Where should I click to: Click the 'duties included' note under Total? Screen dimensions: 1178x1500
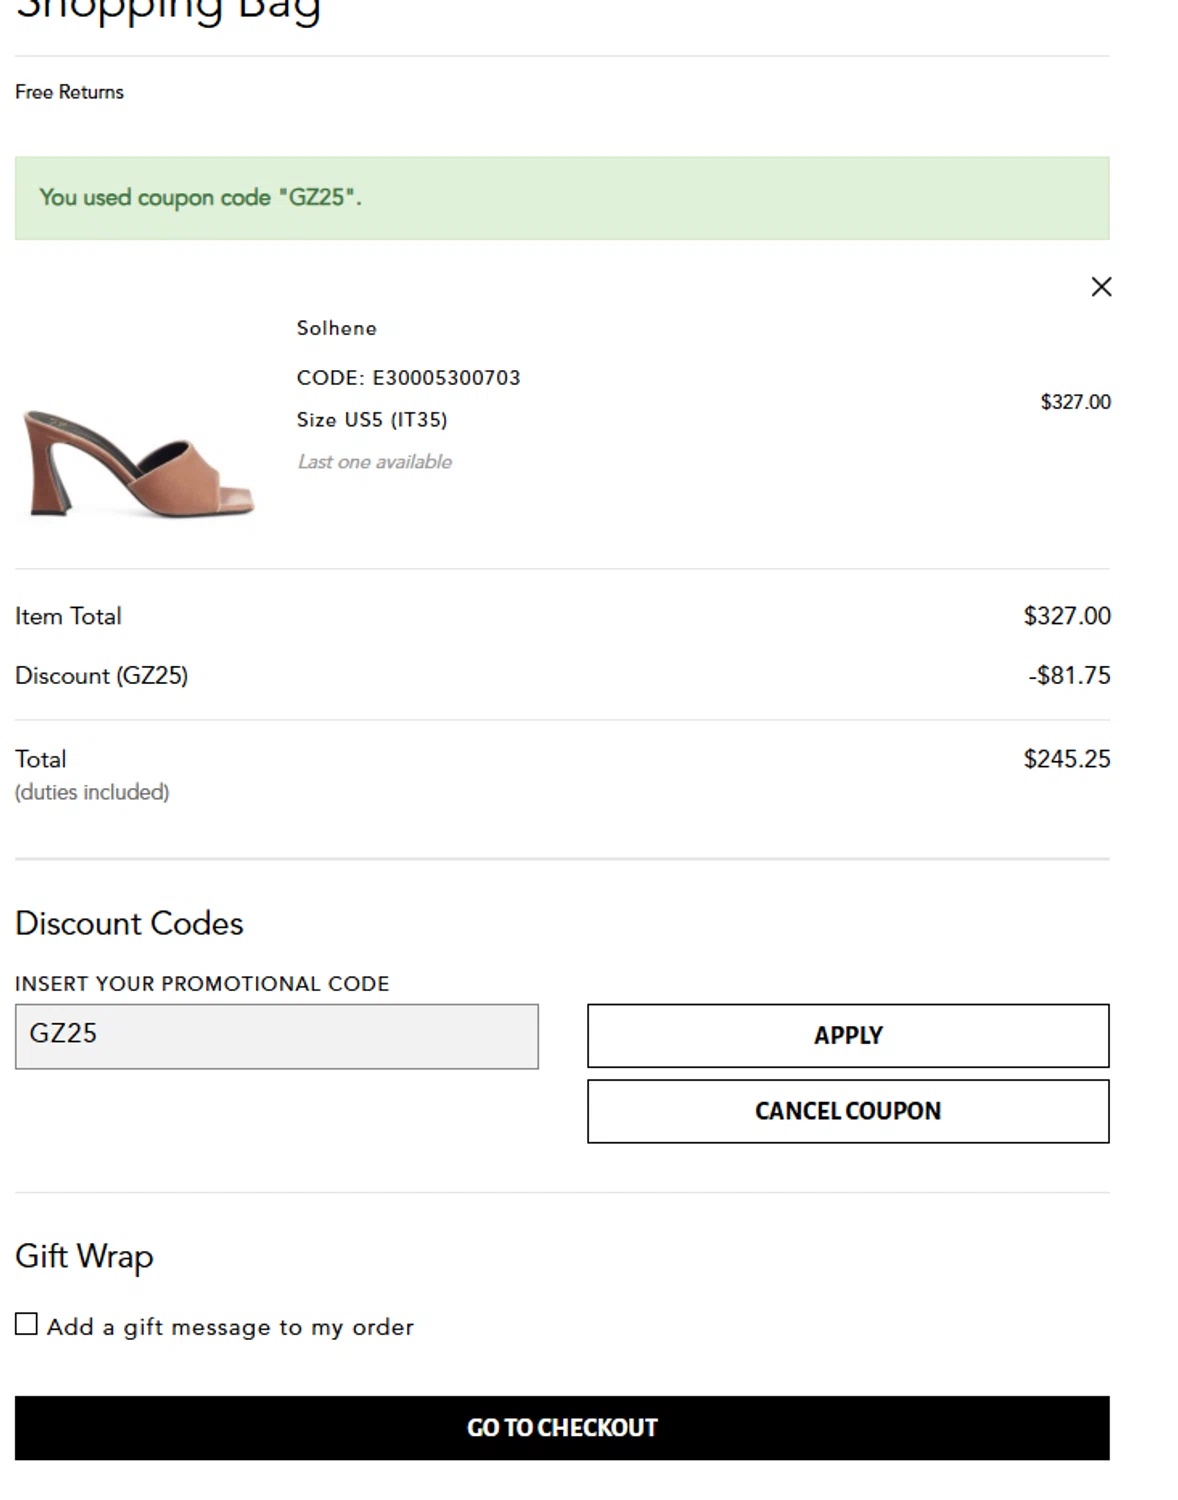pyautogui.click(x=92, y=792)
